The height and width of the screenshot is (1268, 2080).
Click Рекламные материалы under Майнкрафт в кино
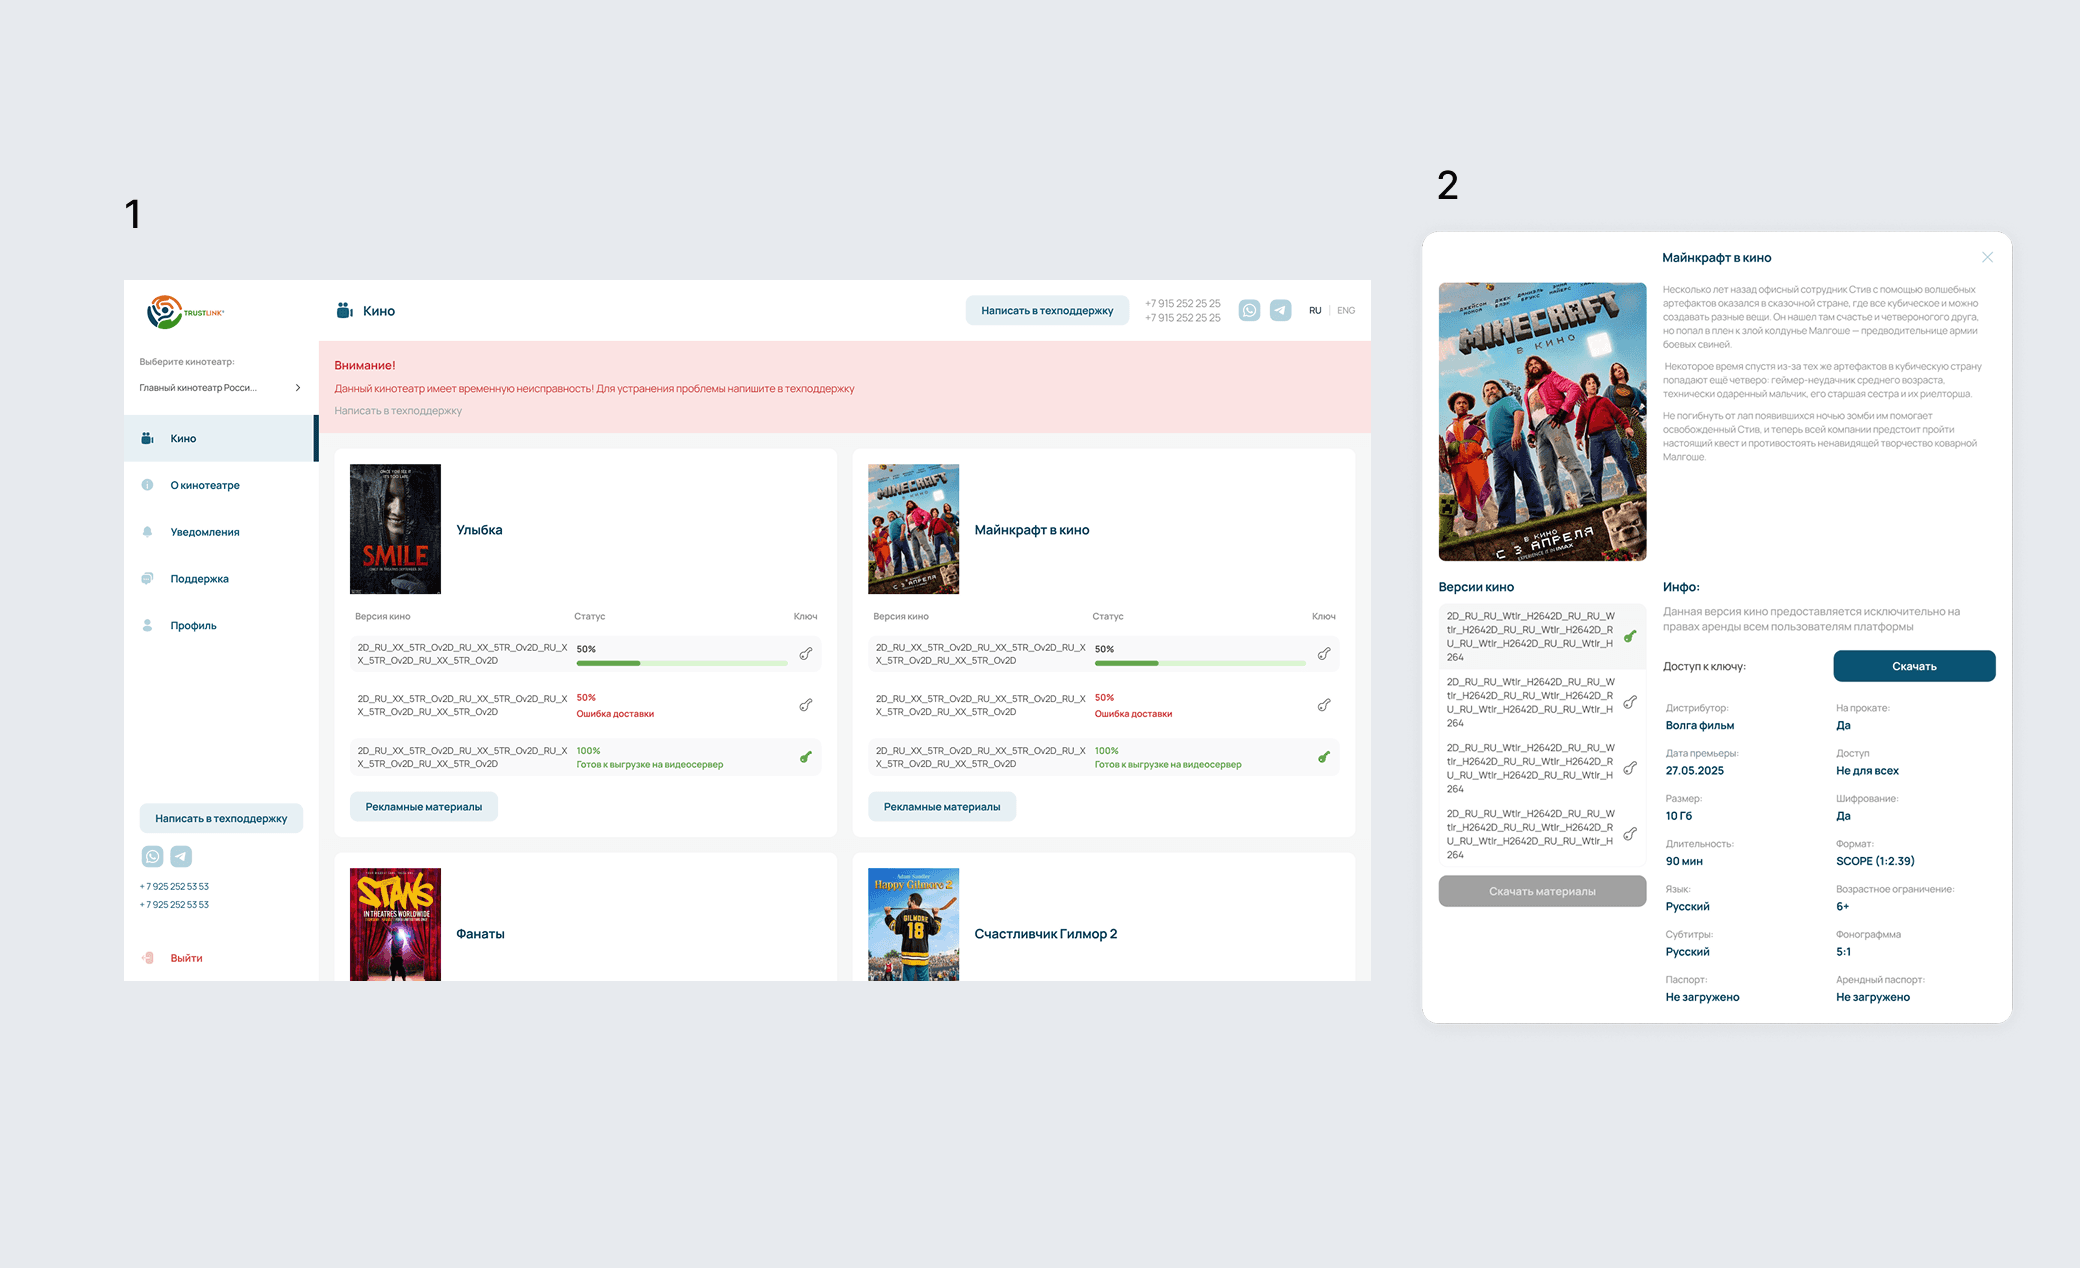[x=941, y=807]
